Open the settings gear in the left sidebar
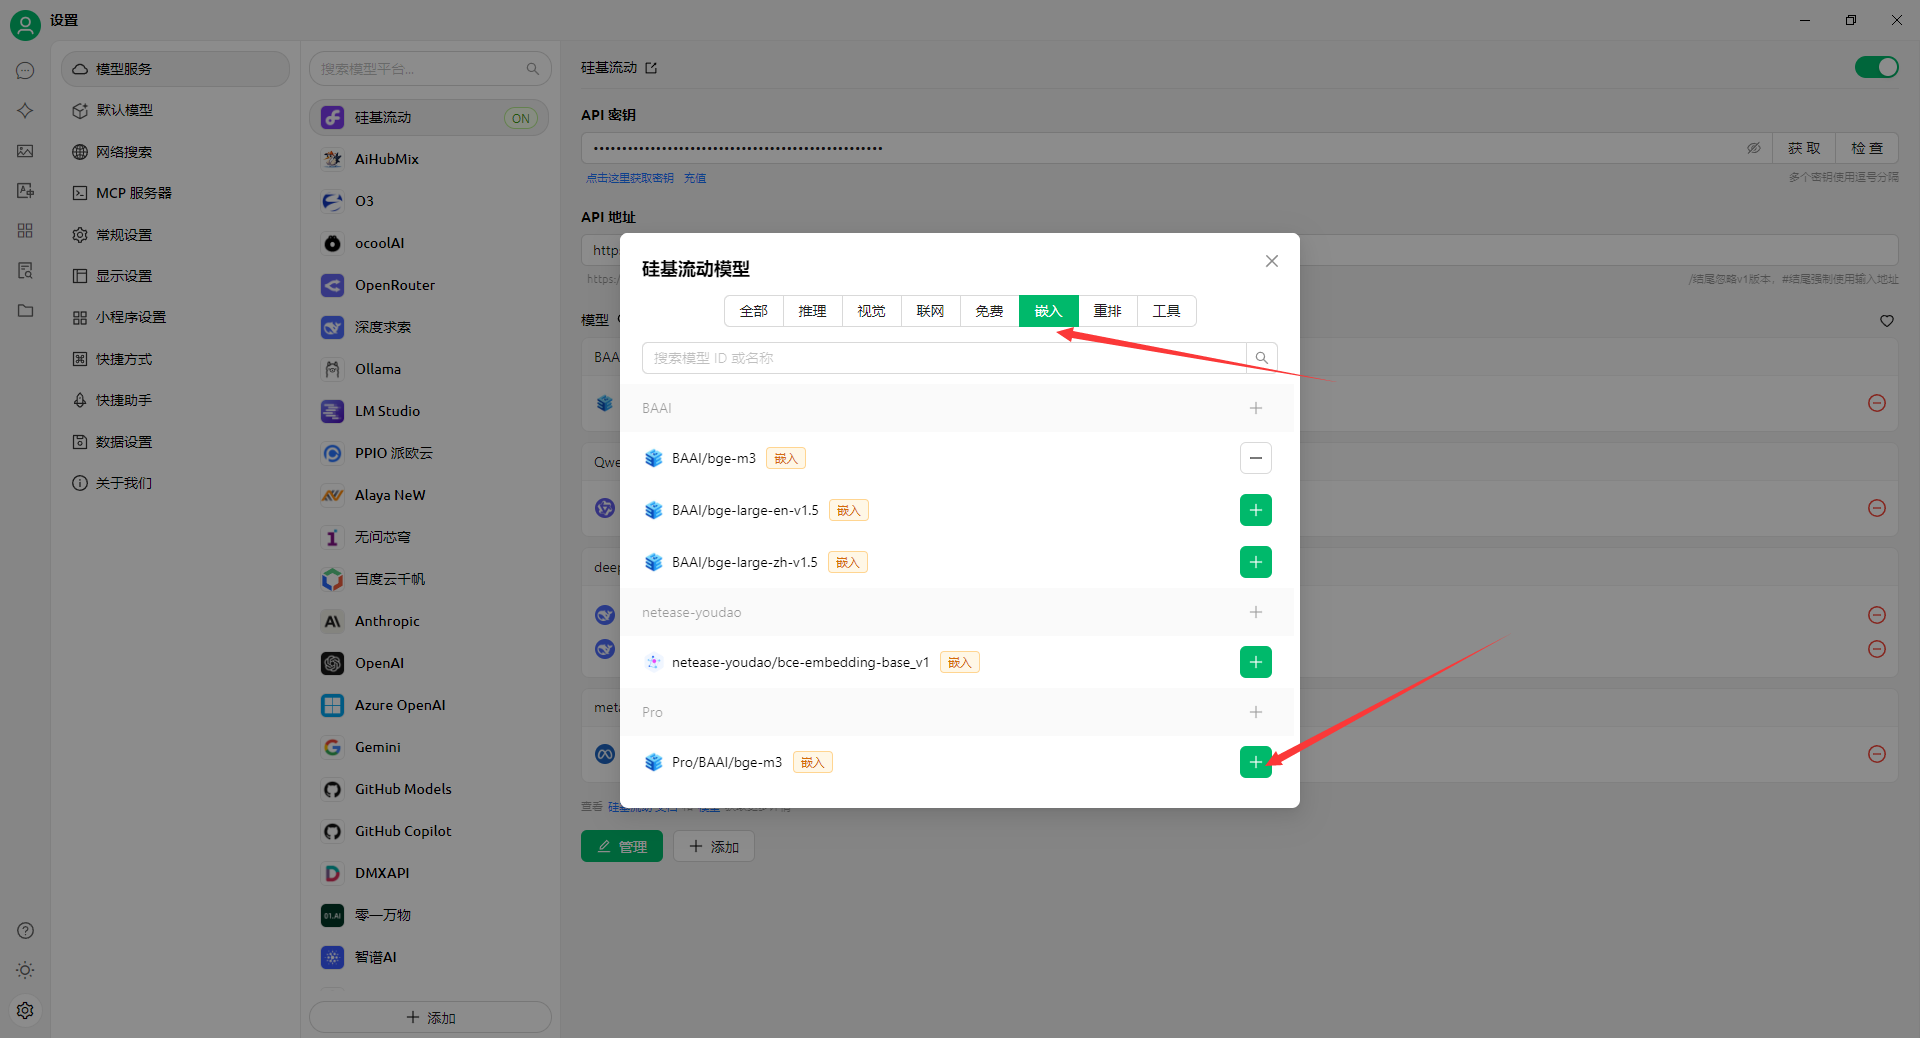Viewport: 1920px width, 1038px height. coord(25,1010)
